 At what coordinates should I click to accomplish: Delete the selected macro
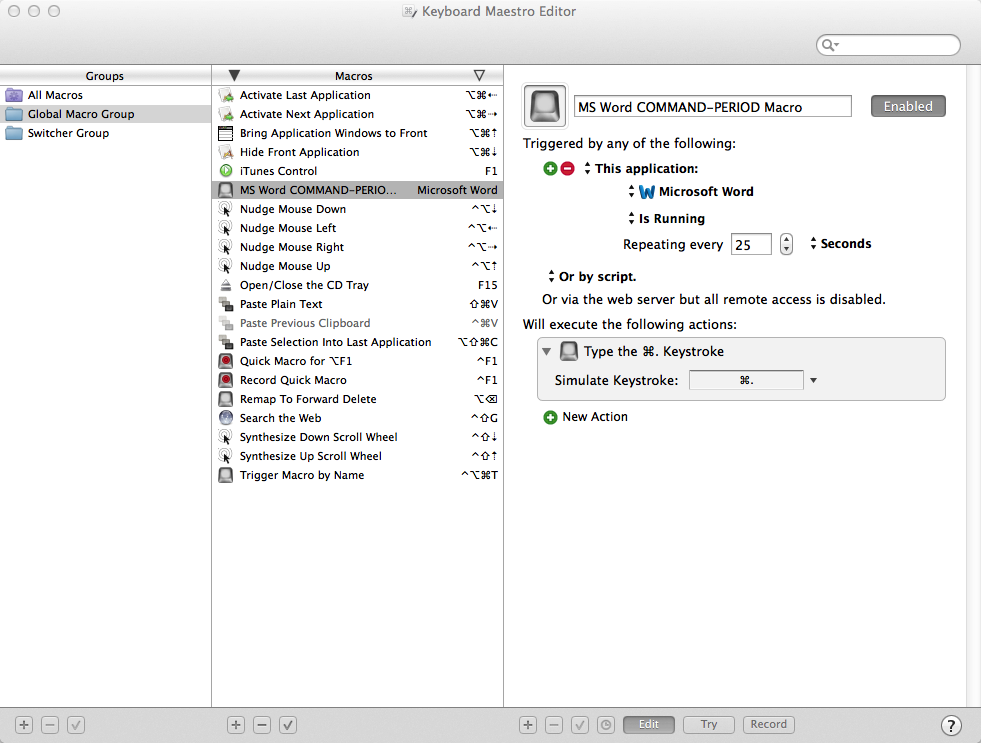tap(262, 725)
